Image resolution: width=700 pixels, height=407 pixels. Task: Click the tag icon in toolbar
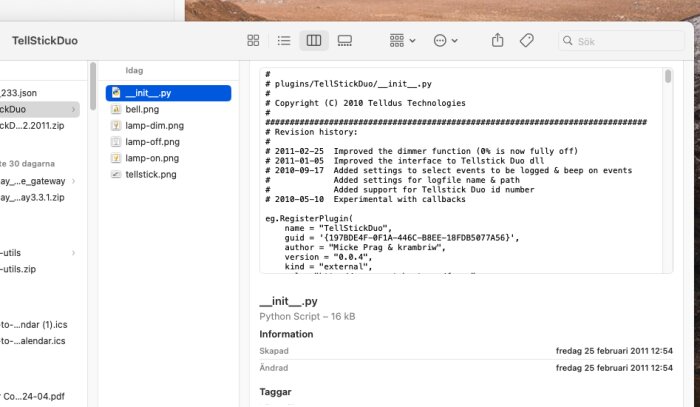point(527,41)
